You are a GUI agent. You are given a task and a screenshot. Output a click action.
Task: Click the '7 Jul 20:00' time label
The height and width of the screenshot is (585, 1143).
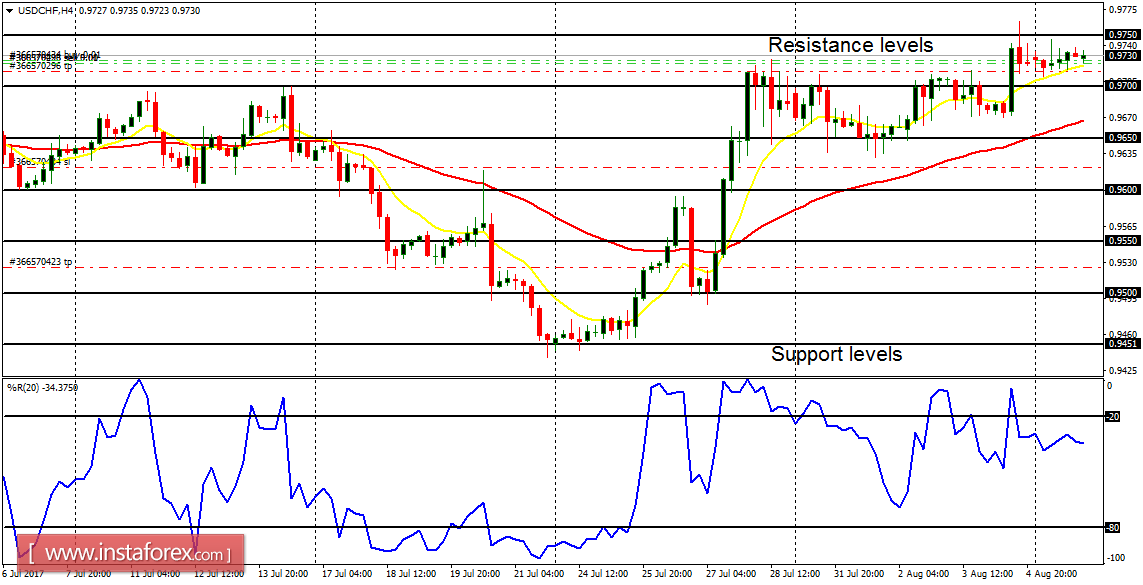90,575
